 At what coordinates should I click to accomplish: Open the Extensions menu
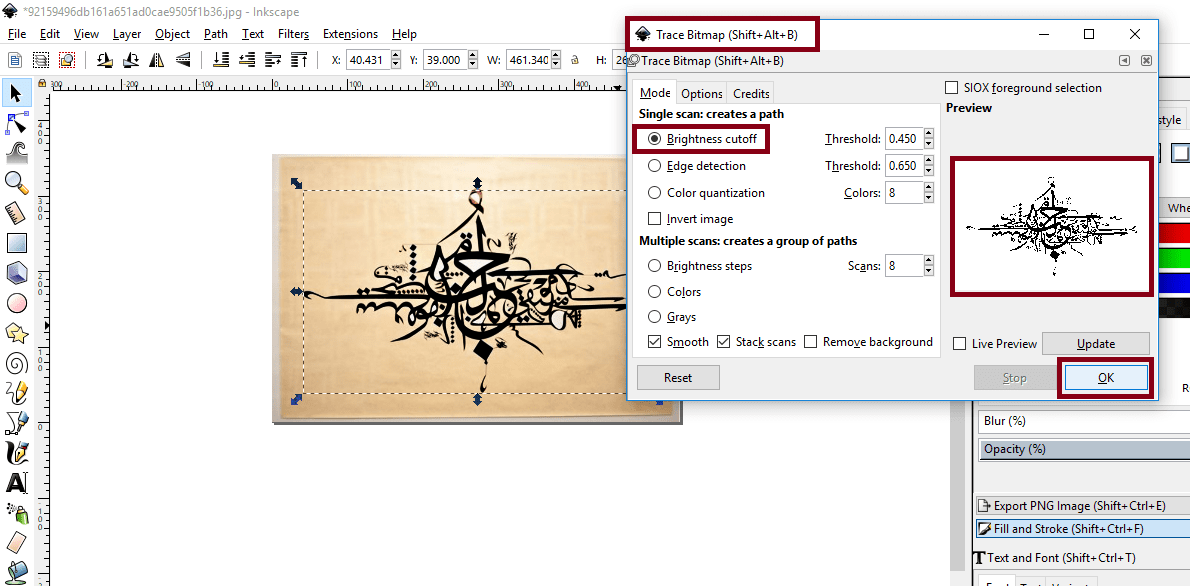click(x=350, y=33)
